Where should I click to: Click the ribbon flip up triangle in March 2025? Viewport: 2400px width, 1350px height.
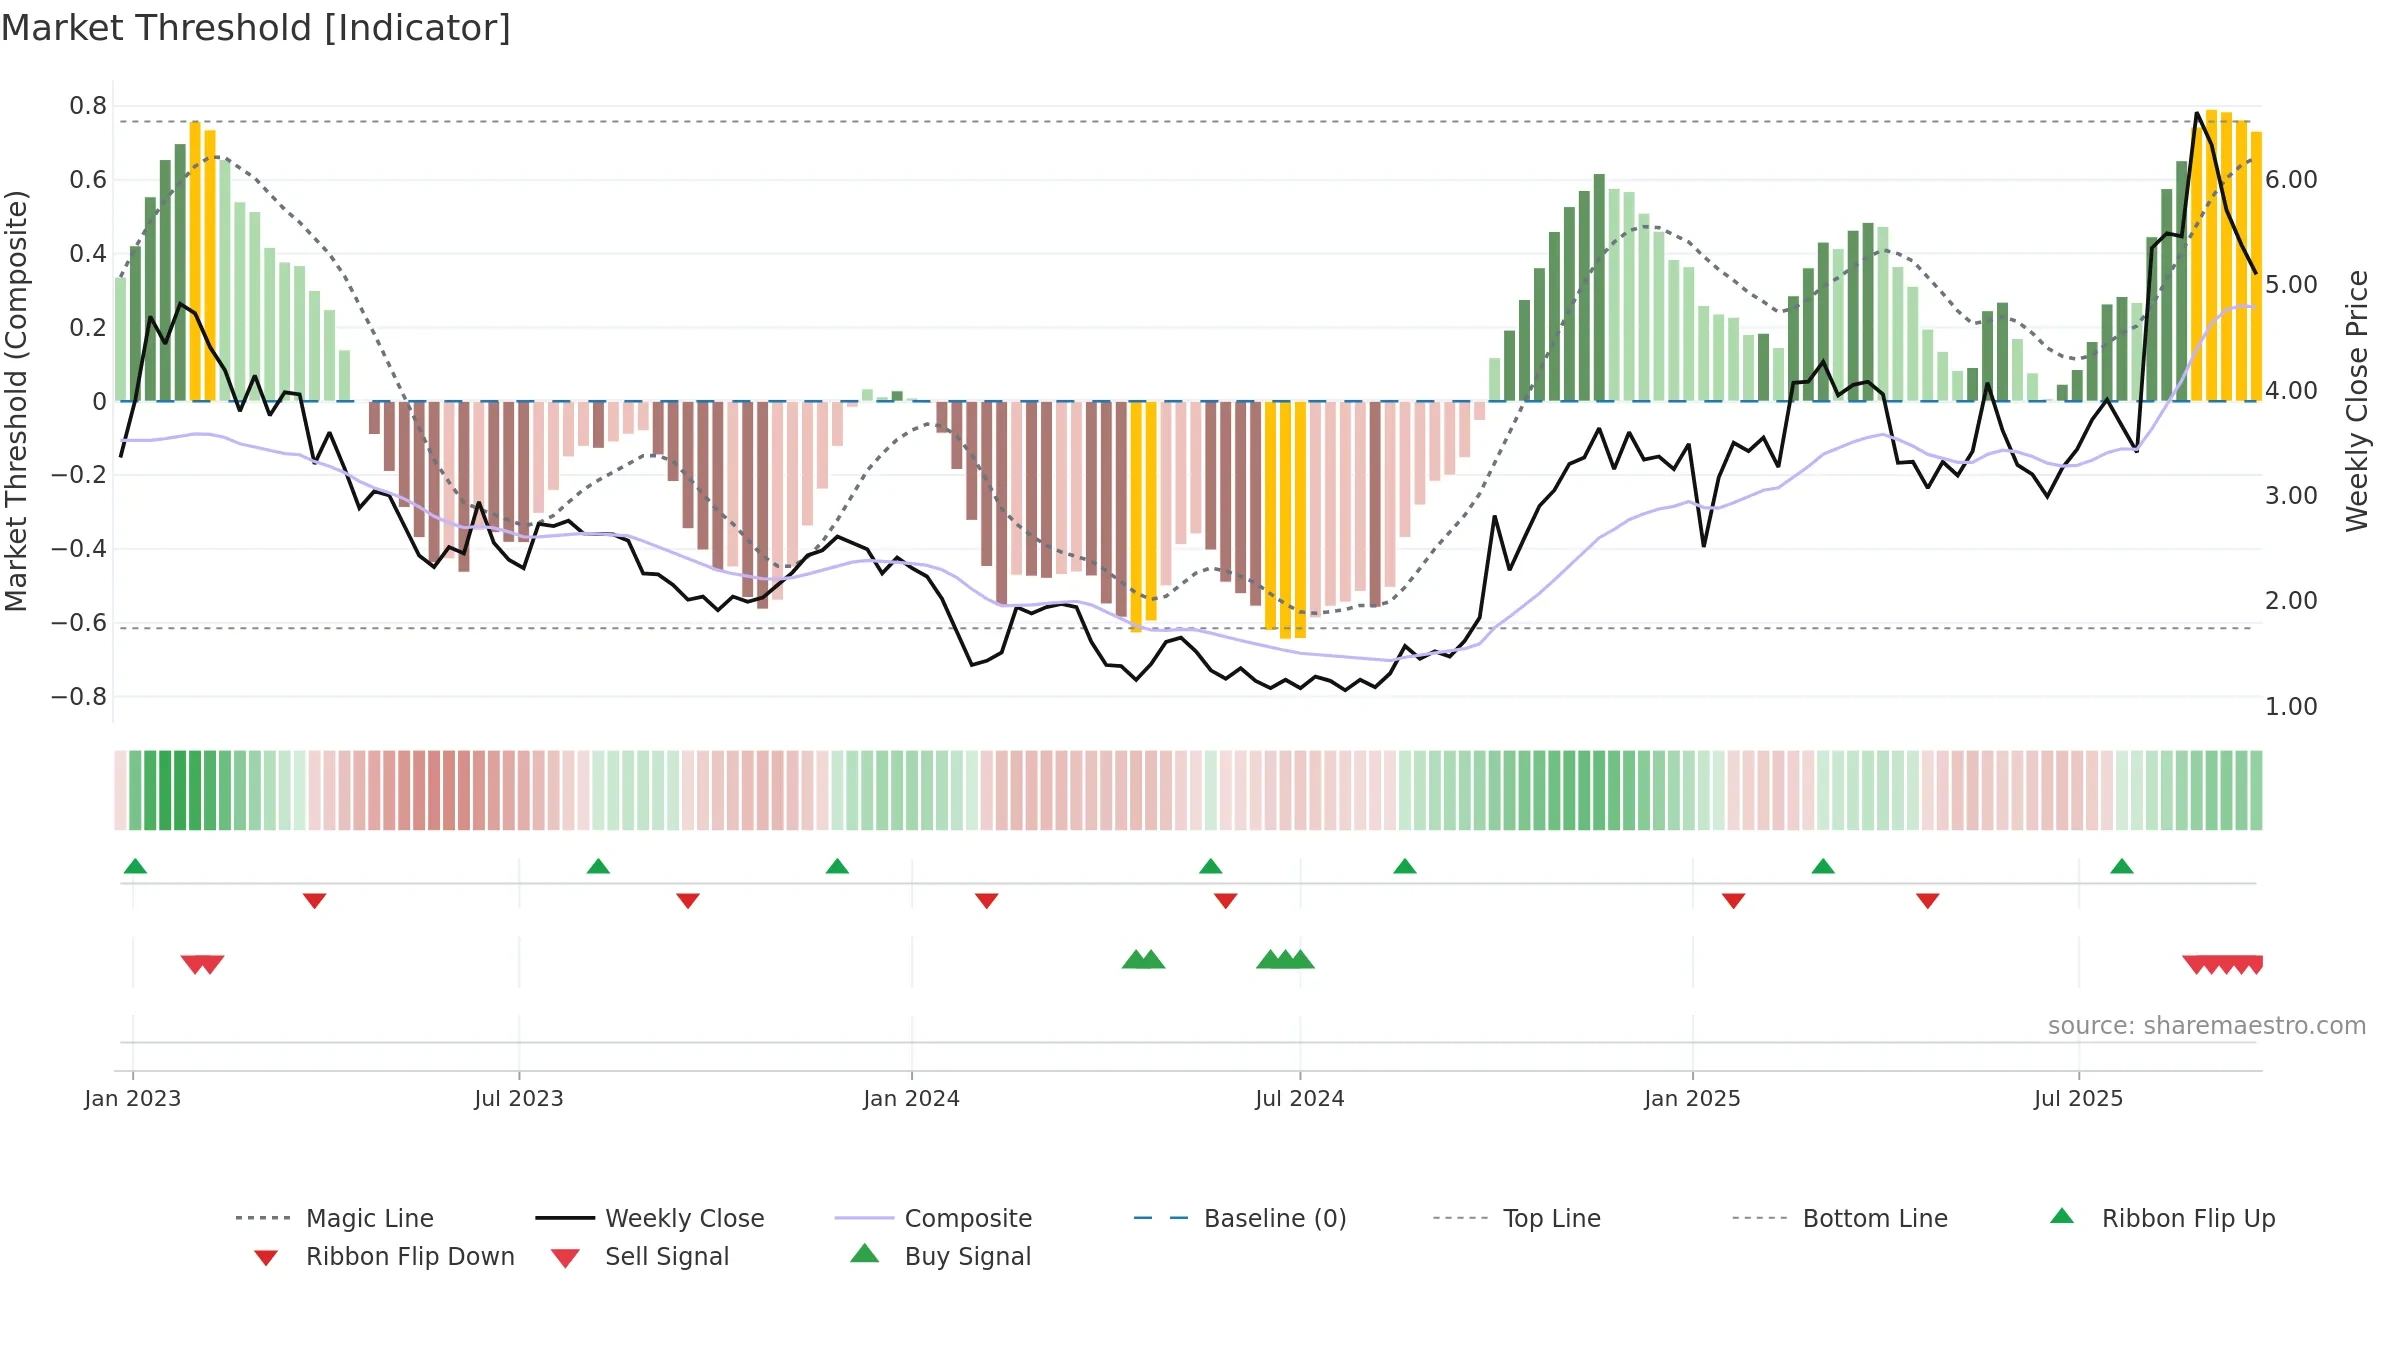pos(1822,866)
